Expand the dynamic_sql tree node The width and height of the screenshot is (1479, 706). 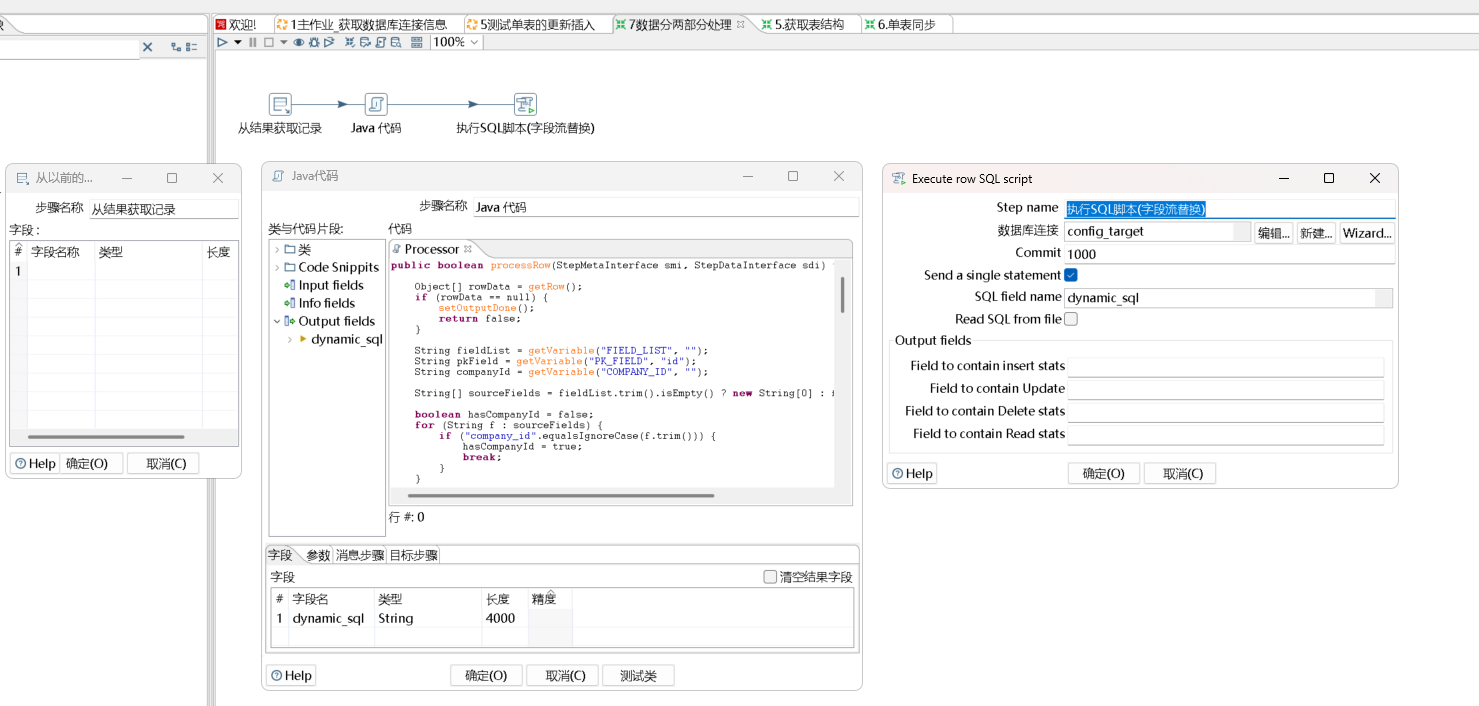pyautogui.click(x=290, y=339)
